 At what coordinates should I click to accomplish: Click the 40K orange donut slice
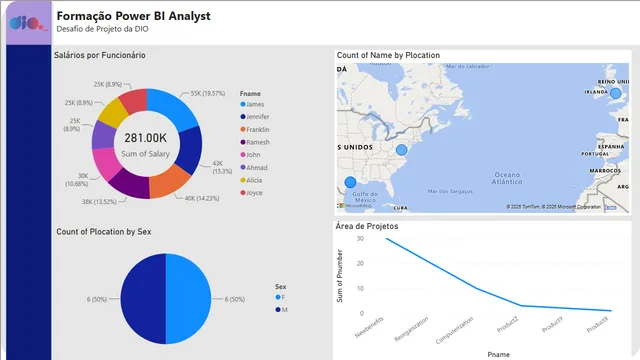point(168,182)
